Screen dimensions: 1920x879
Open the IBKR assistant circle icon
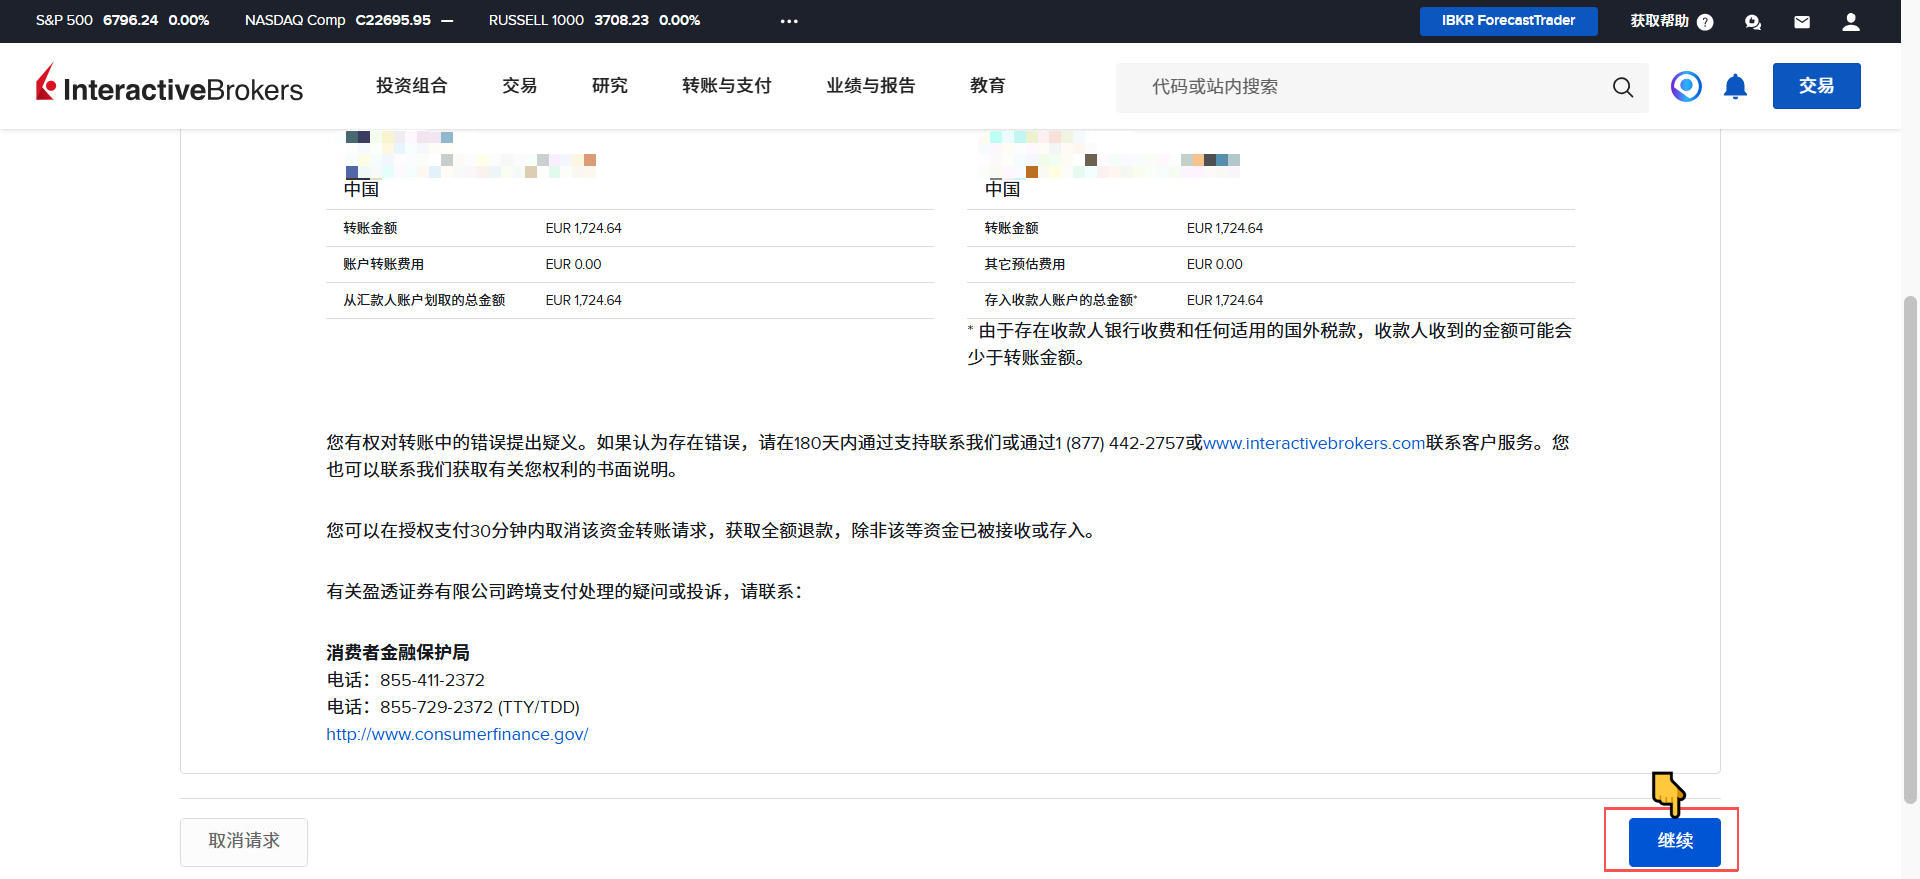1686,87
